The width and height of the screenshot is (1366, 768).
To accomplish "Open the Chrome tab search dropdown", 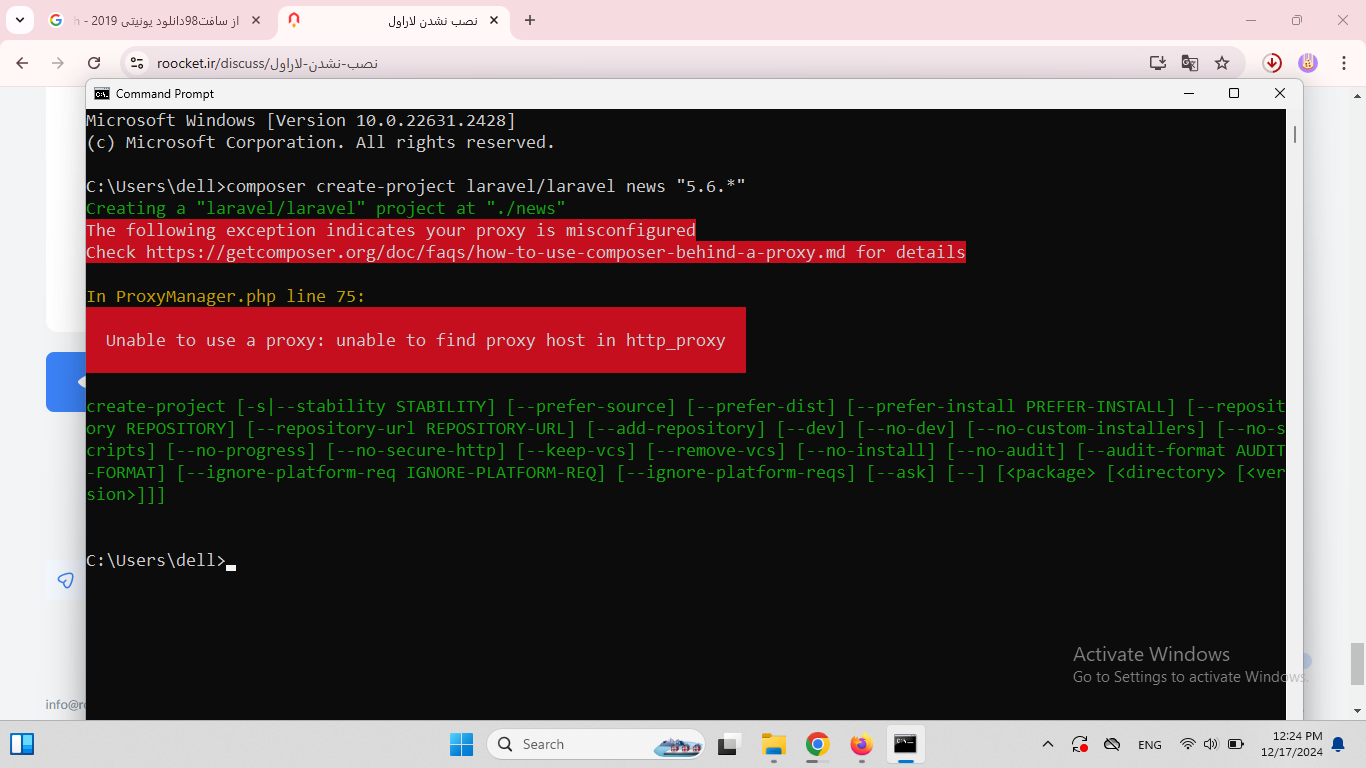I will tap(19, 20).
